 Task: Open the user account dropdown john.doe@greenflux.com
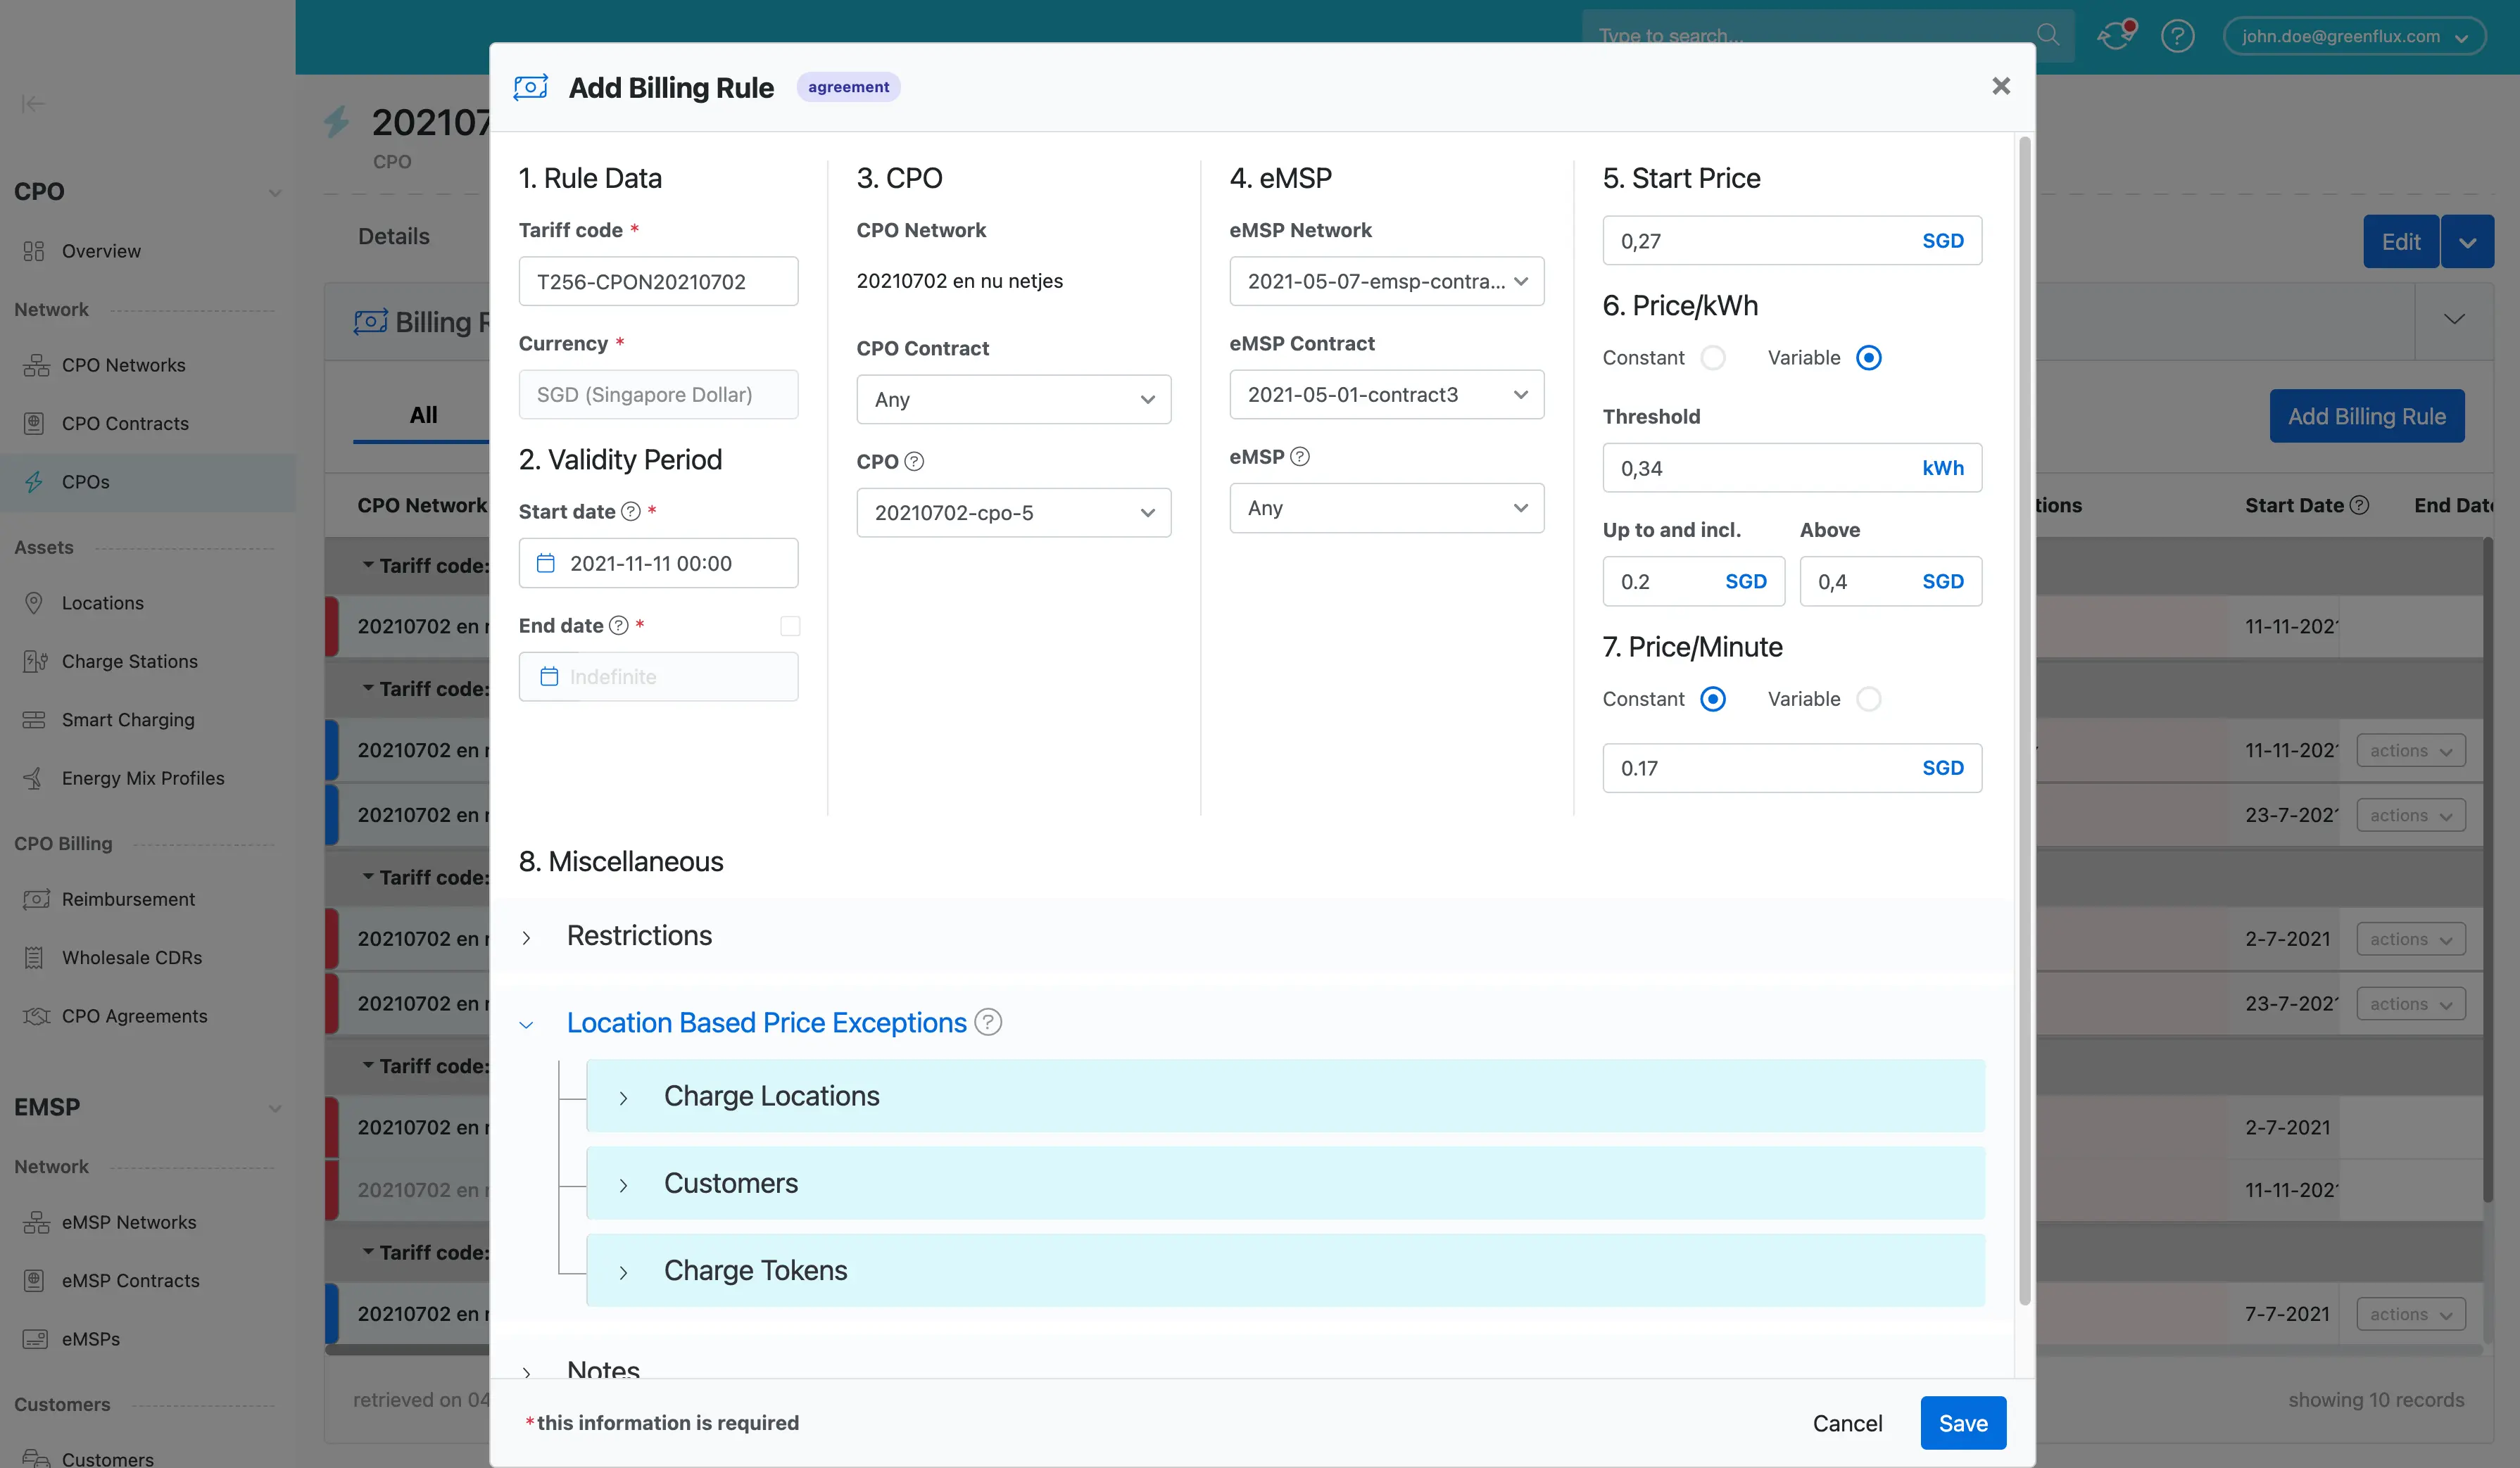2354,36
